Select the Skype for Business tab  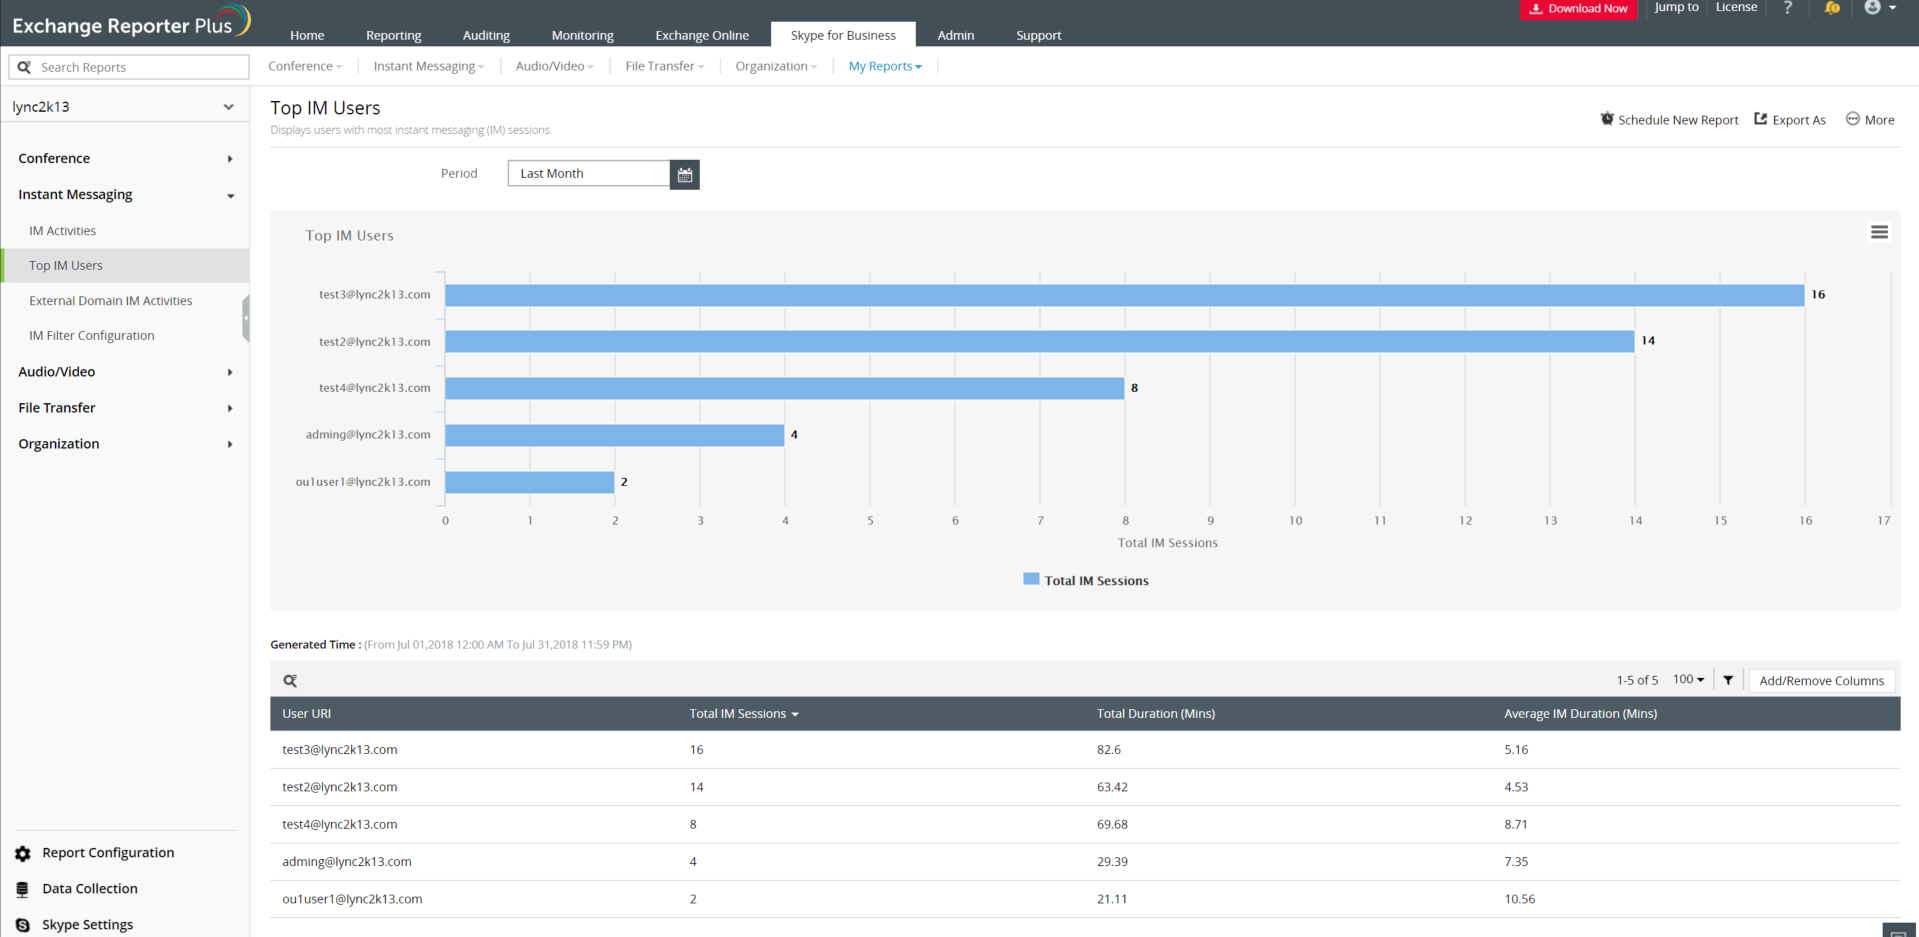tap(843, 35)
